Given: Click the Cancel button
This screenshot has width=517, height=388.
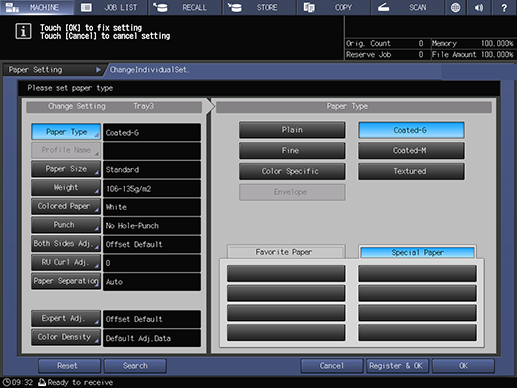Looking at the screenshot, I should pos(332,366).
